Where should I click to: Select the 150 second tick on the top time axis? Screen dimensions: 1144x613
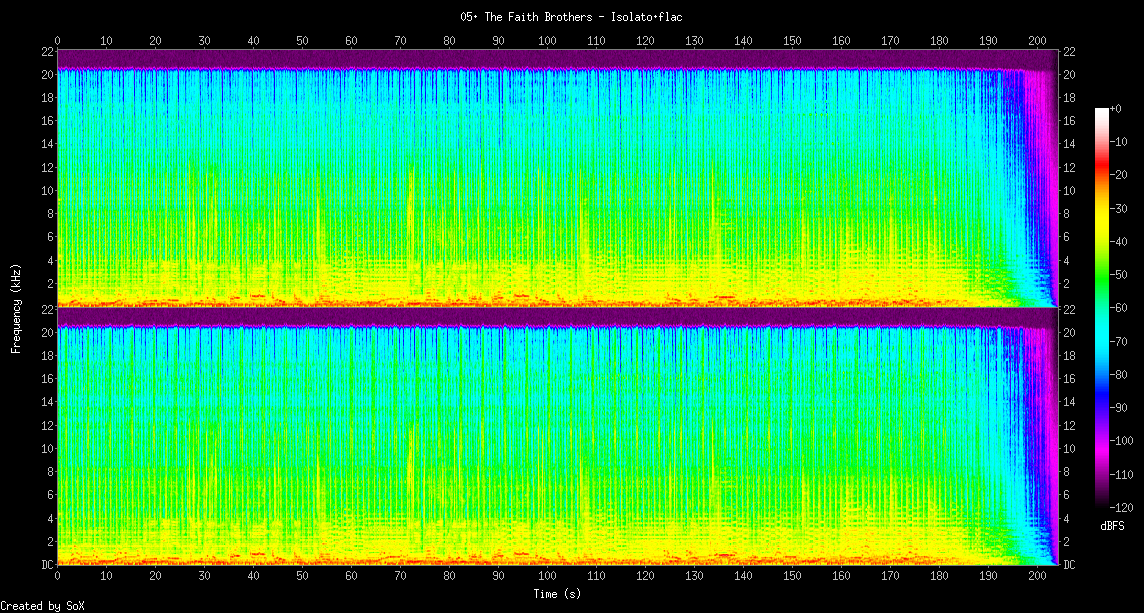[x=792, y=40]
